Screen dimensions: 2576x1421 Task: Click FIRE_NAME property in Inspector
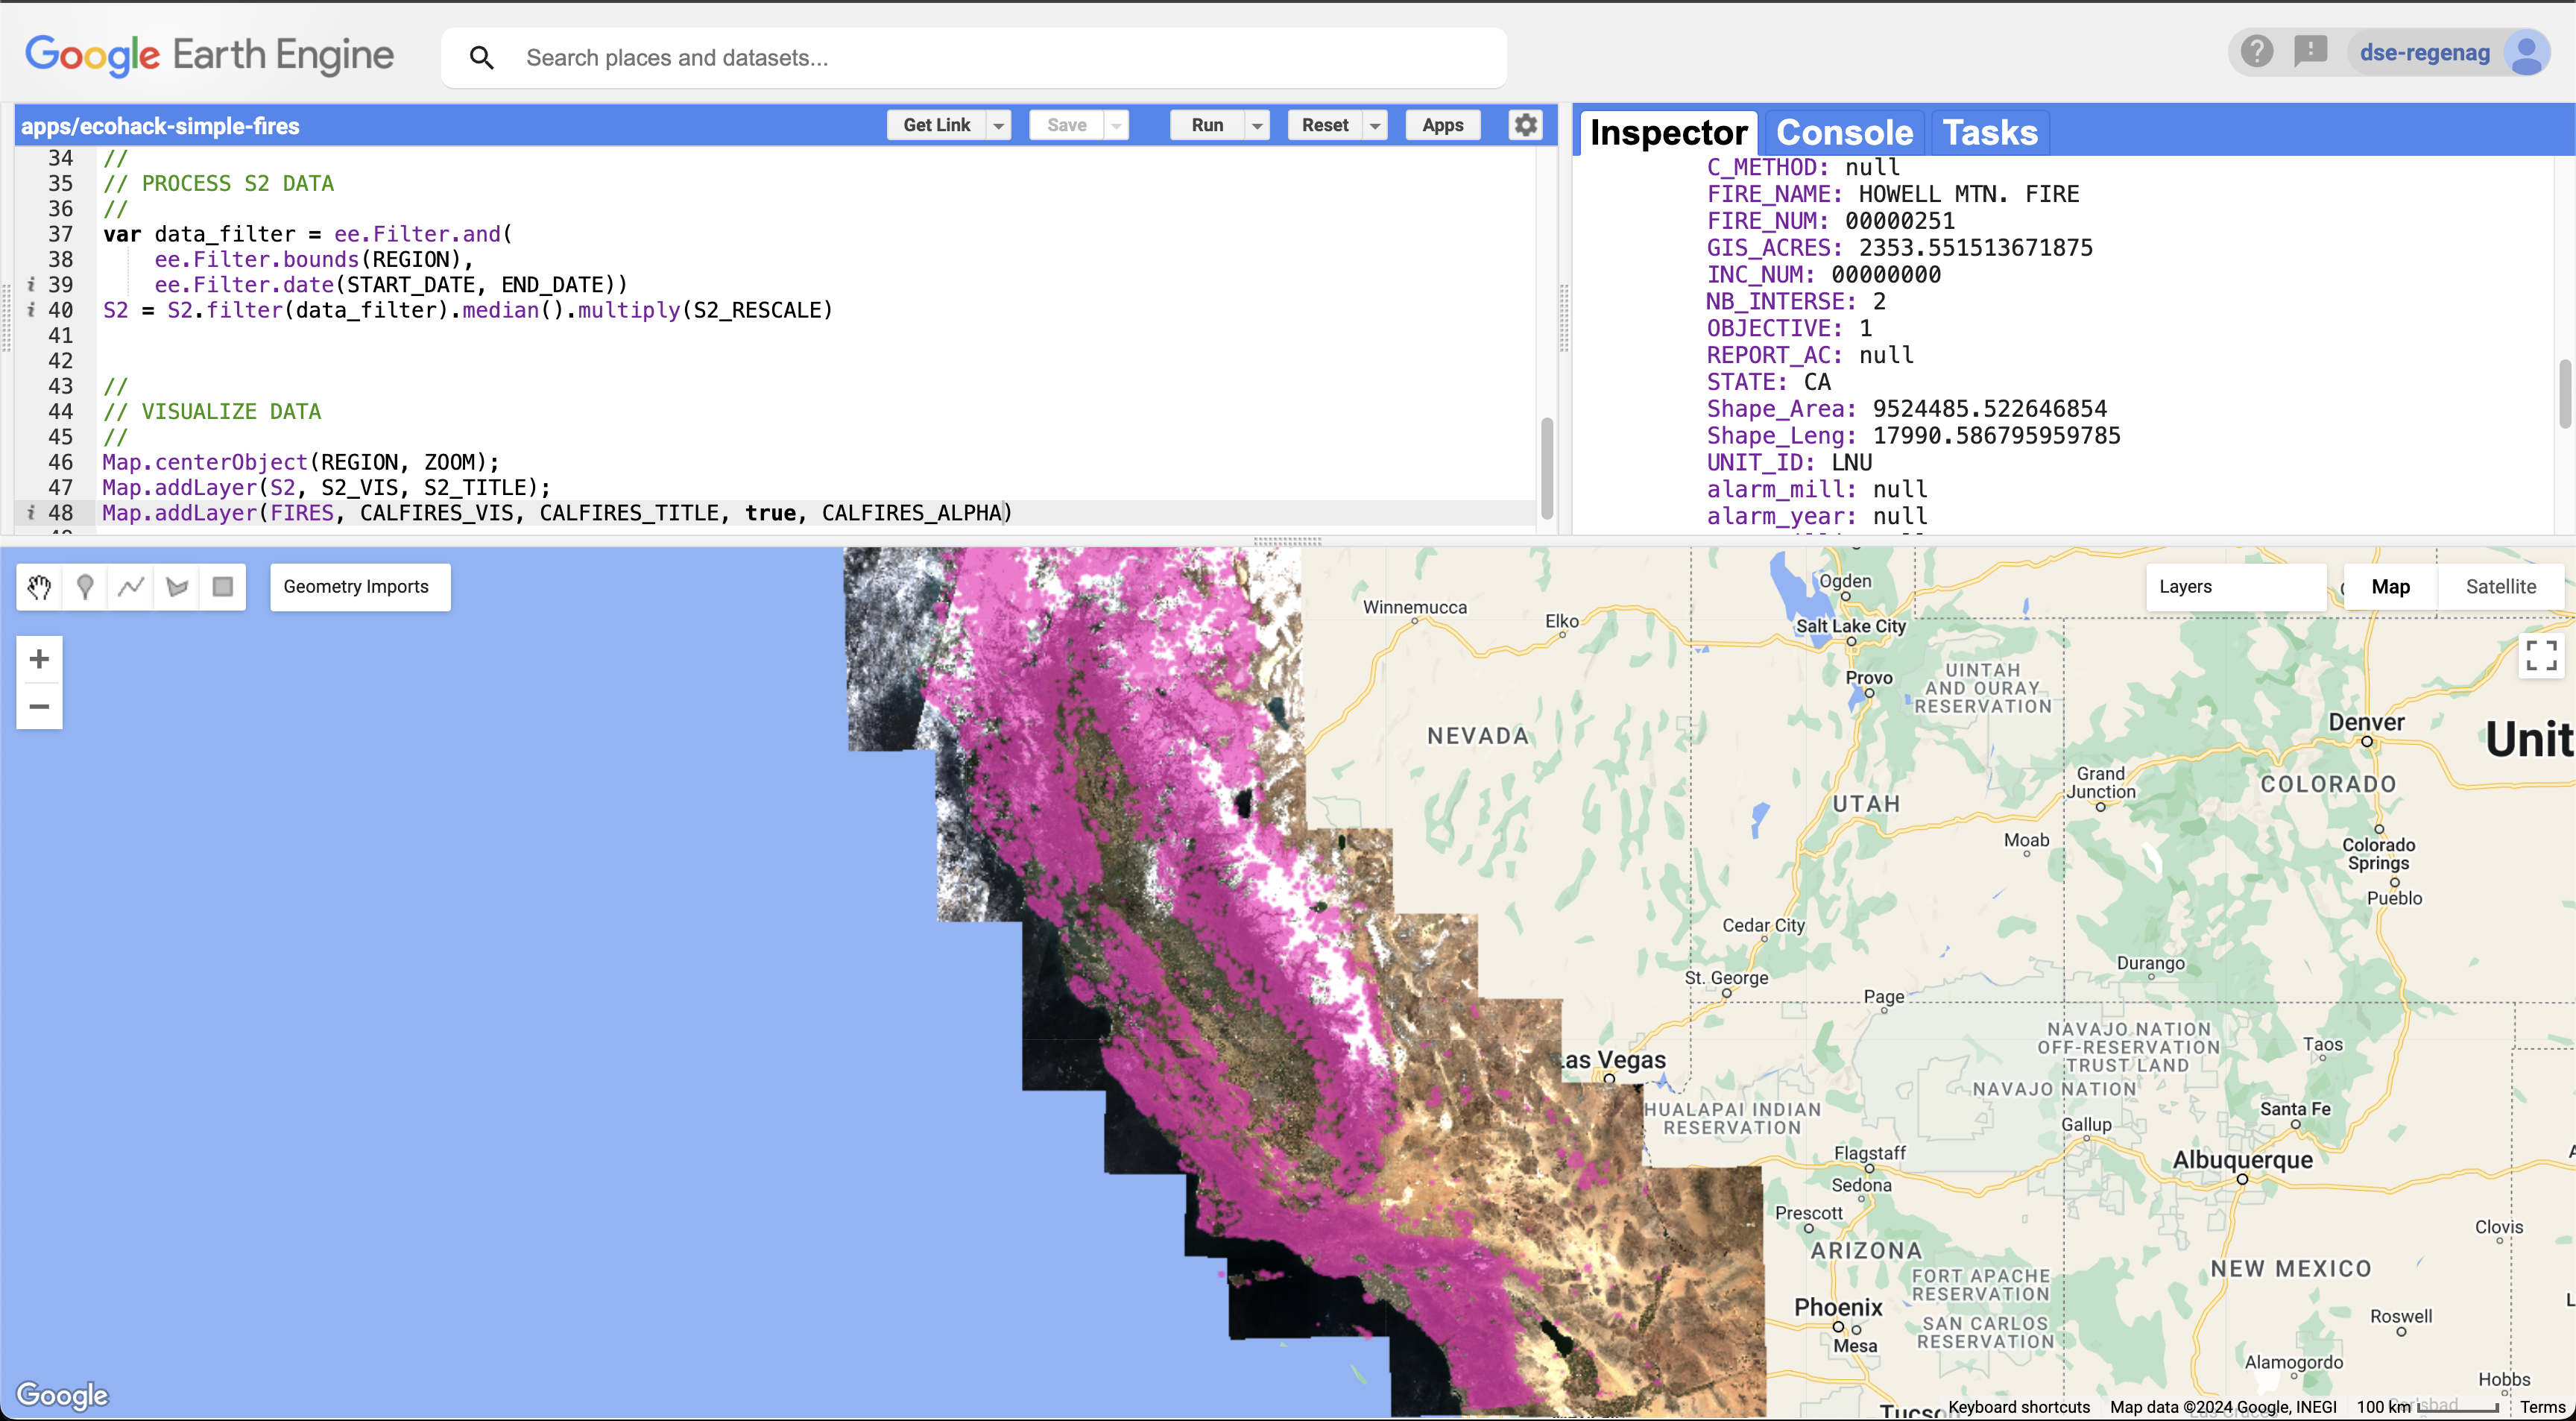1893,194
